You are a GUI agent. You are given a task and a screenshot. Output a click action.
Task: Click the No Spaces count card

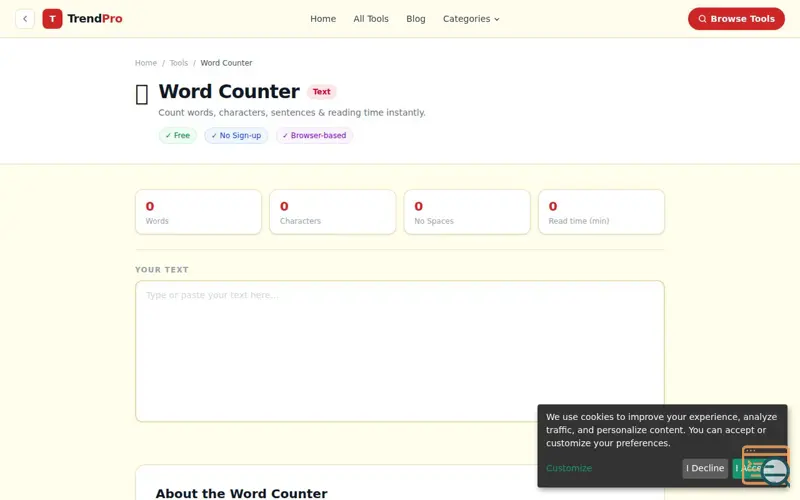[x=467, y=212]
